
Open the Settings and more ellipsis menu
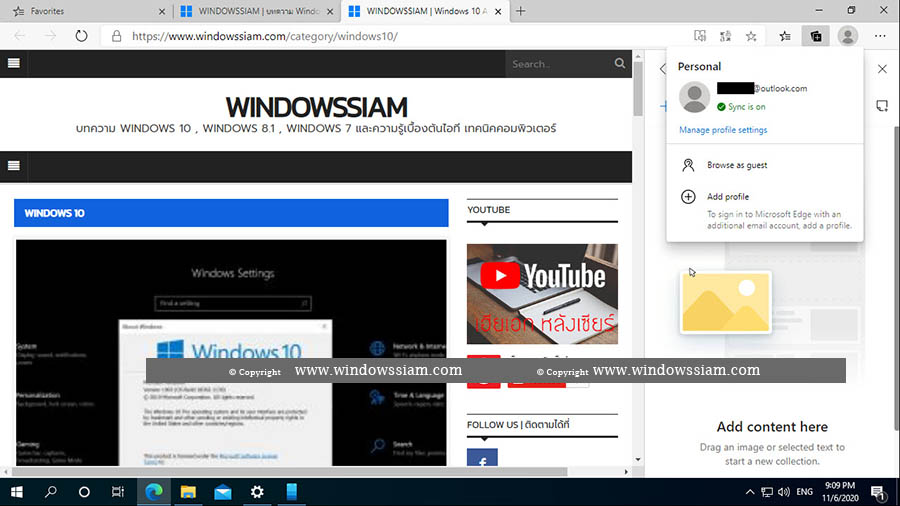880,36
